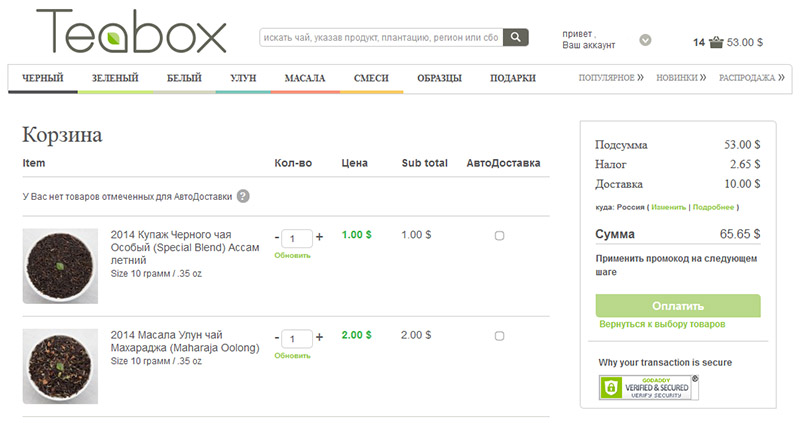Click the Налог 2.65 $ value

tap(745, 164)
